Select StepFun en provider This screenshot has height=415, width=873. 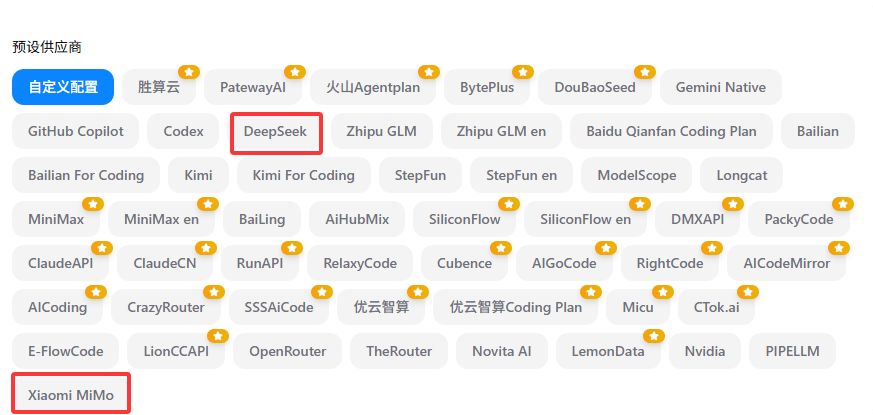click(x=521, y=175)
